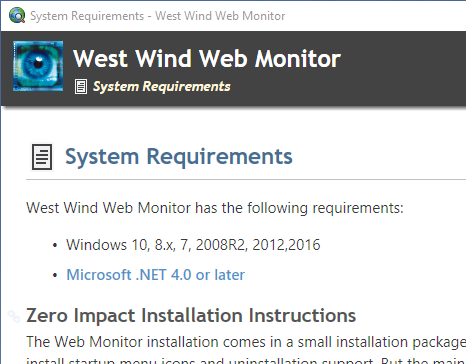Screen dimensions: 466x364
Task: Click the bullet point before Microsoft .NET
Action: (x=55, y=275)
